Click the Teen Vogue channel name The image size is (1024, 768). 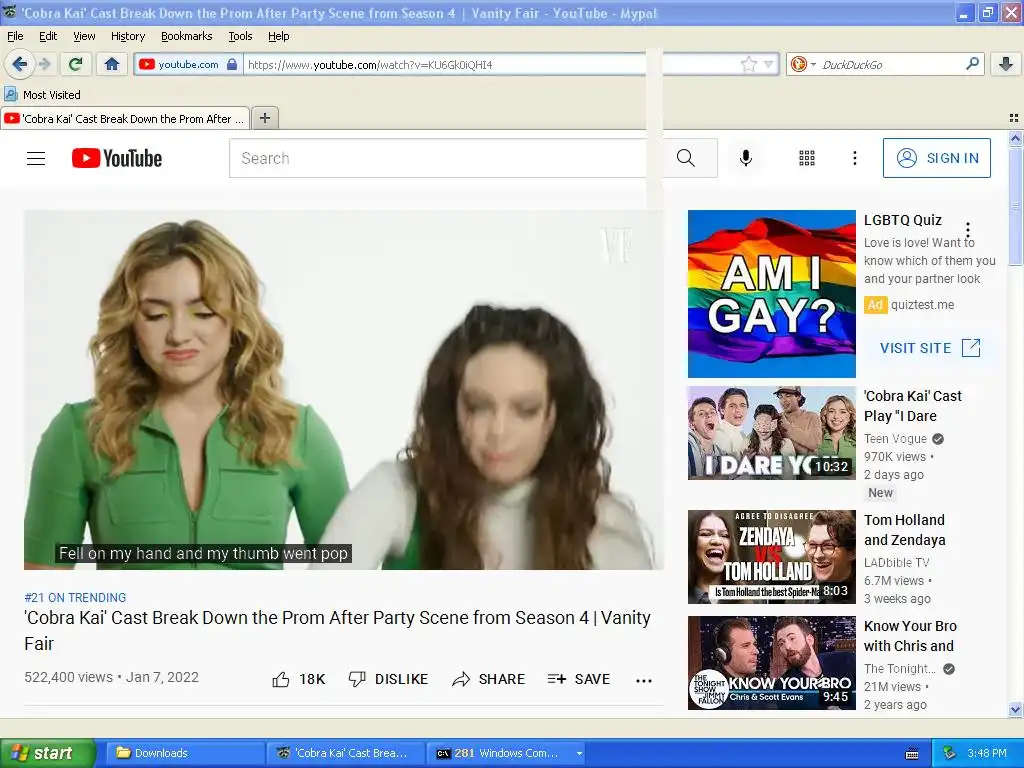[895, 439]
